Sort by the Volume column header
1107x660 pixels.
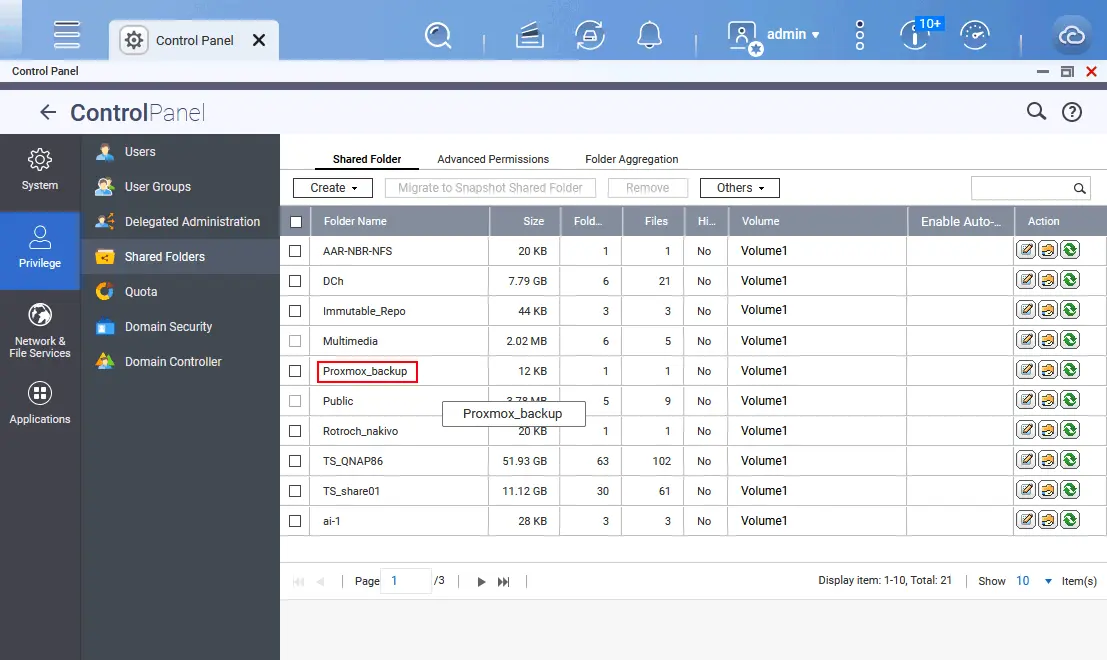[818, 221]
